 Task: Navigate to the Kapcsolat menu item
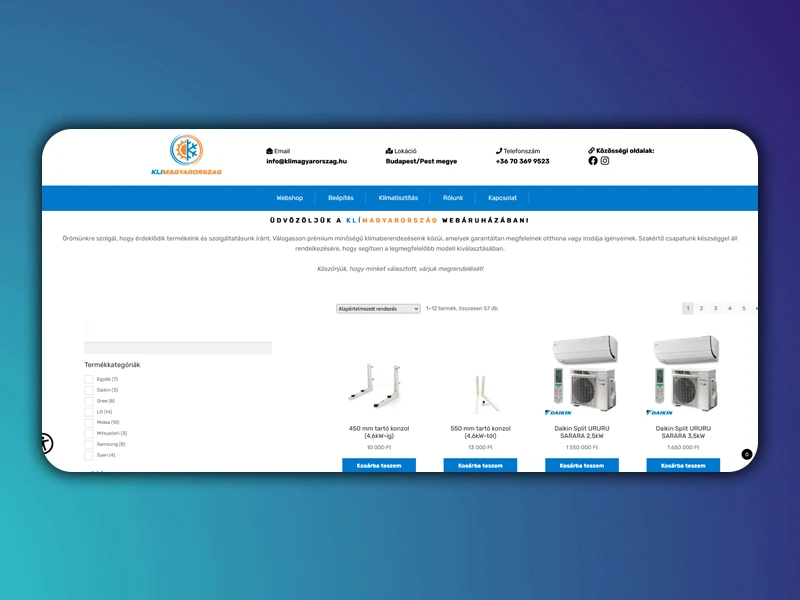502,198
